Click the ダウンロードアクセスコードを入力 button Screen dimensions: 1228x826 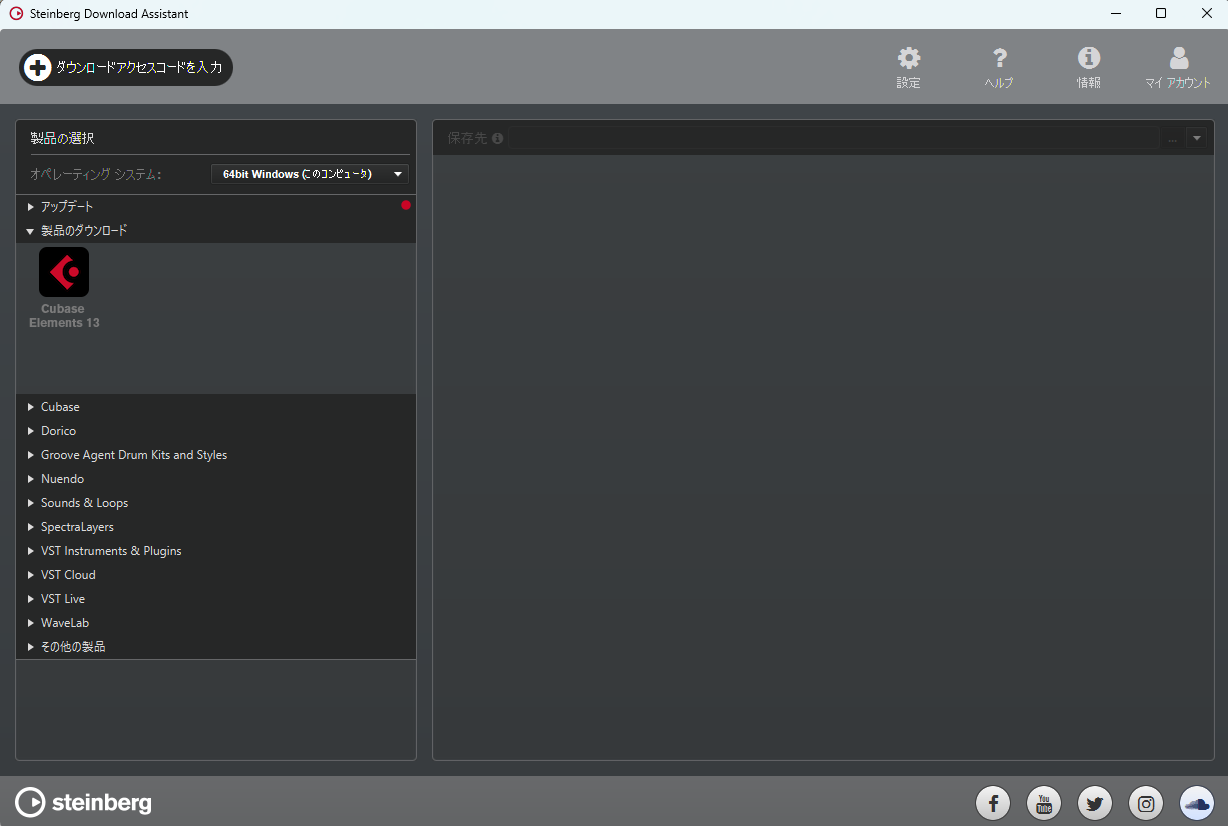click(126, 67)
